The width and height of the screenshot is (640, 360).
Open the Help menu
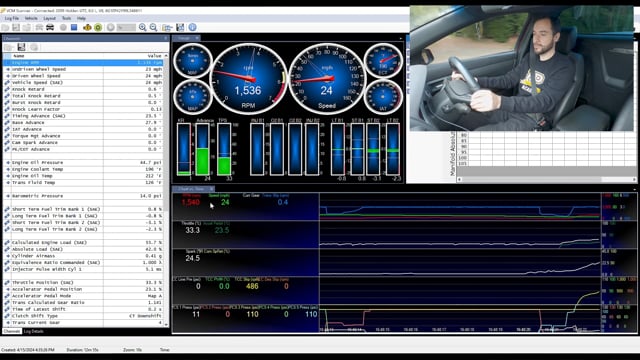point(81,18)
